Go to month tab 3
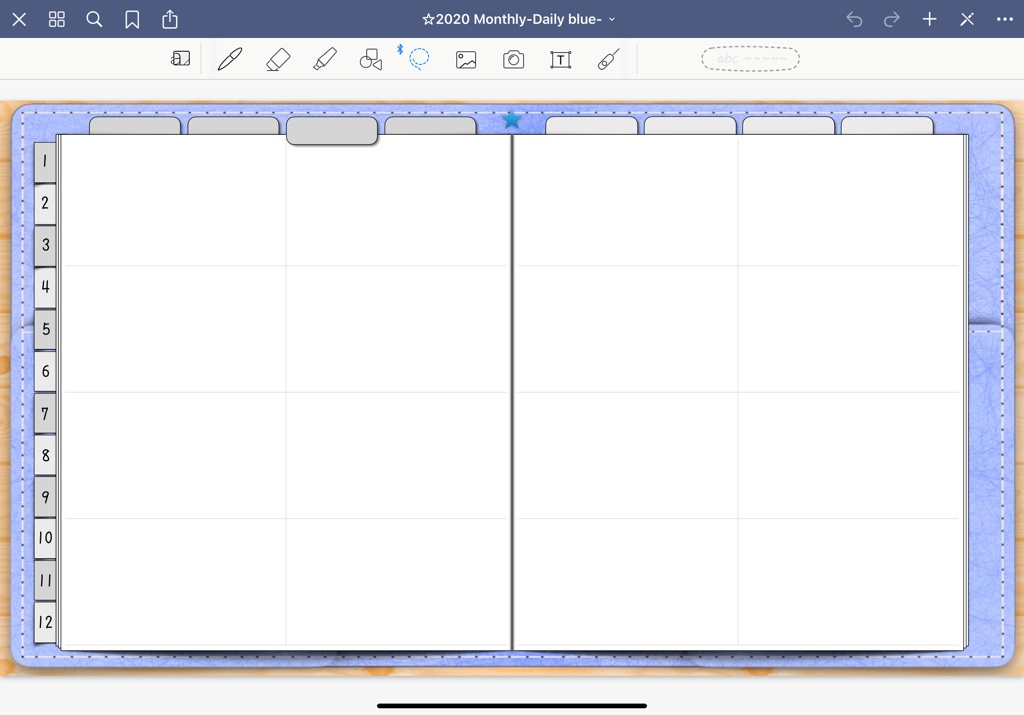The width and height of the screenshot is (1024, 715). (x=44, y=245)
